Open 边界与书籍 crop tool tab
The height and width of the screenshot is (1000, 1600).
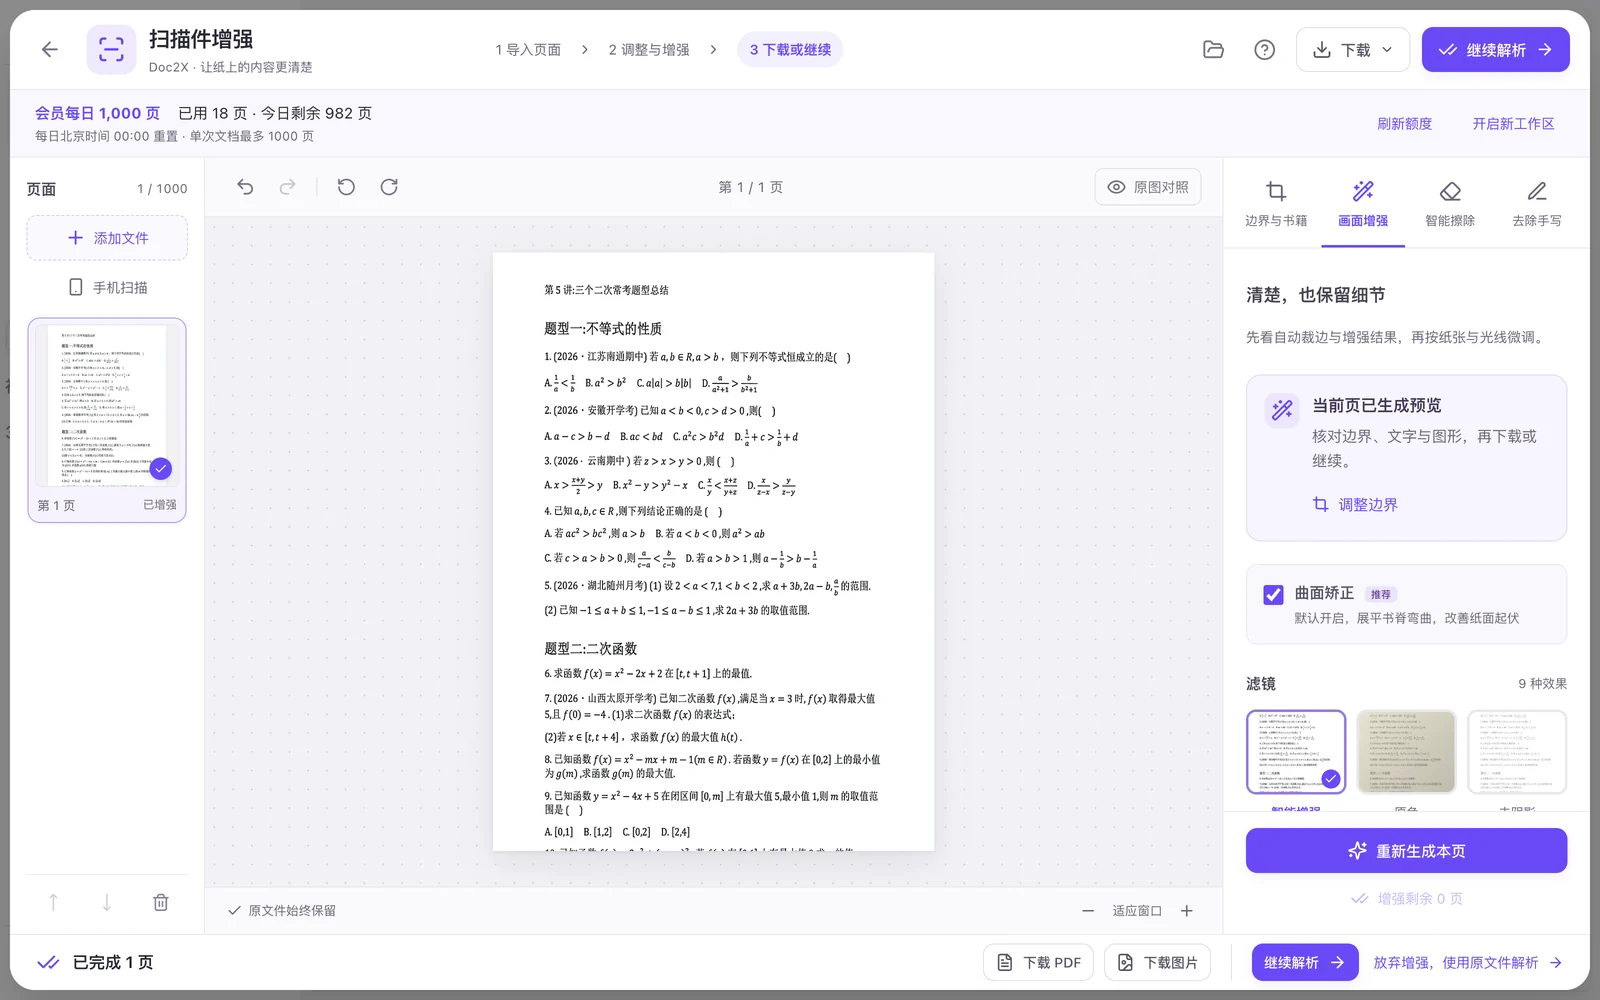(x=1276, y=204)
